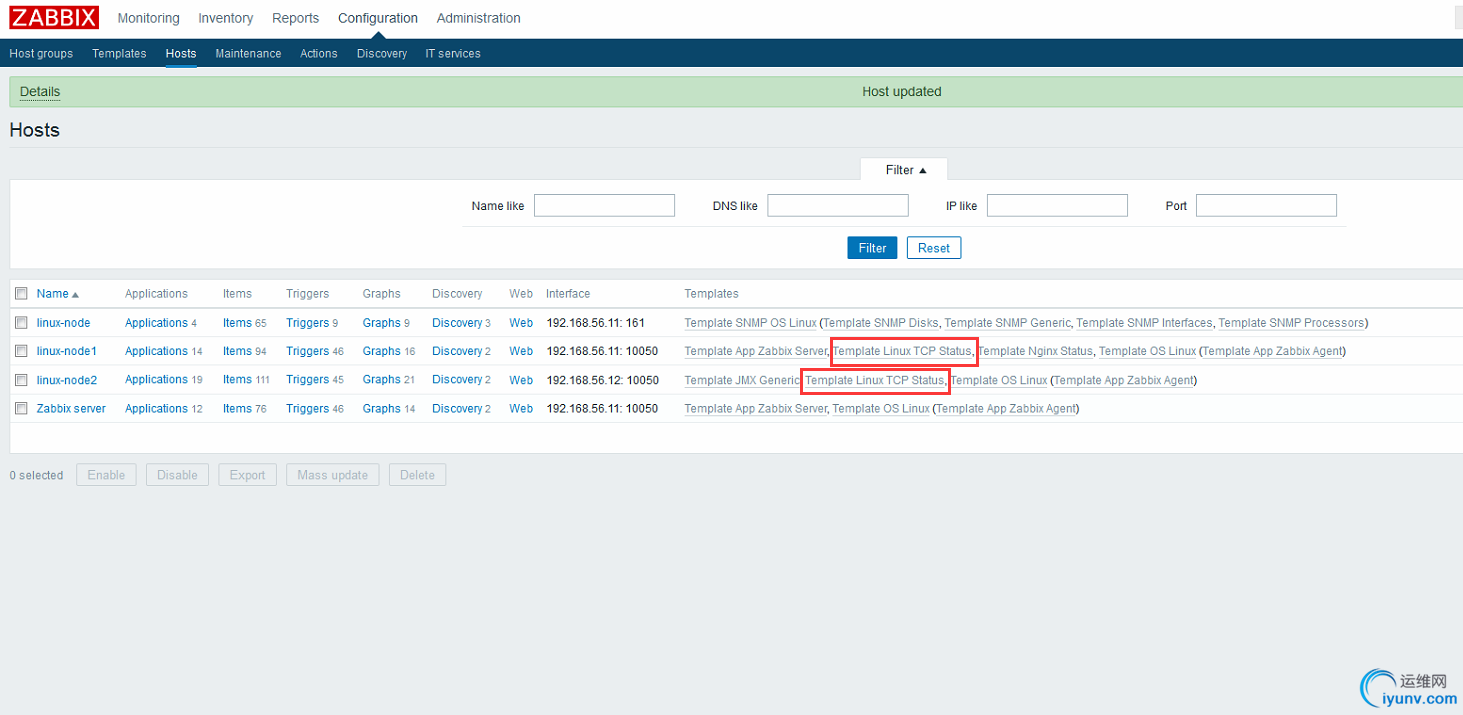Click the Mass update button
Viewport: 1463px width, 715px height.
coord(333,475)
